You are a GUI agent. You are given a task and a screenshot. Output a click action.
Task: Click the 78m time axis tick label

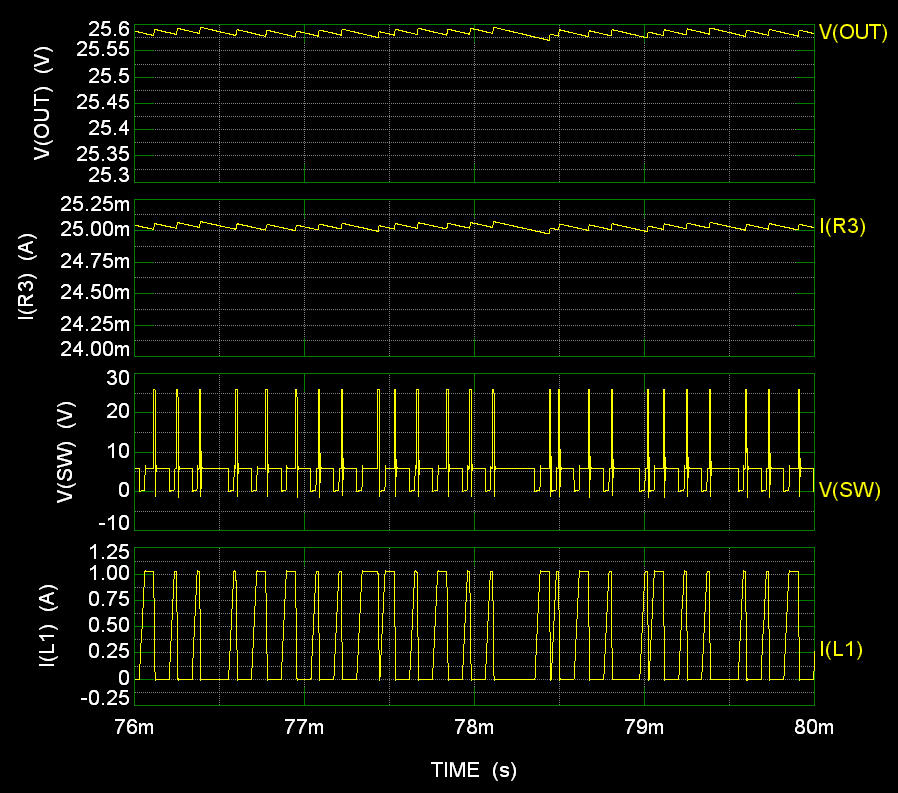click(474, 725)
